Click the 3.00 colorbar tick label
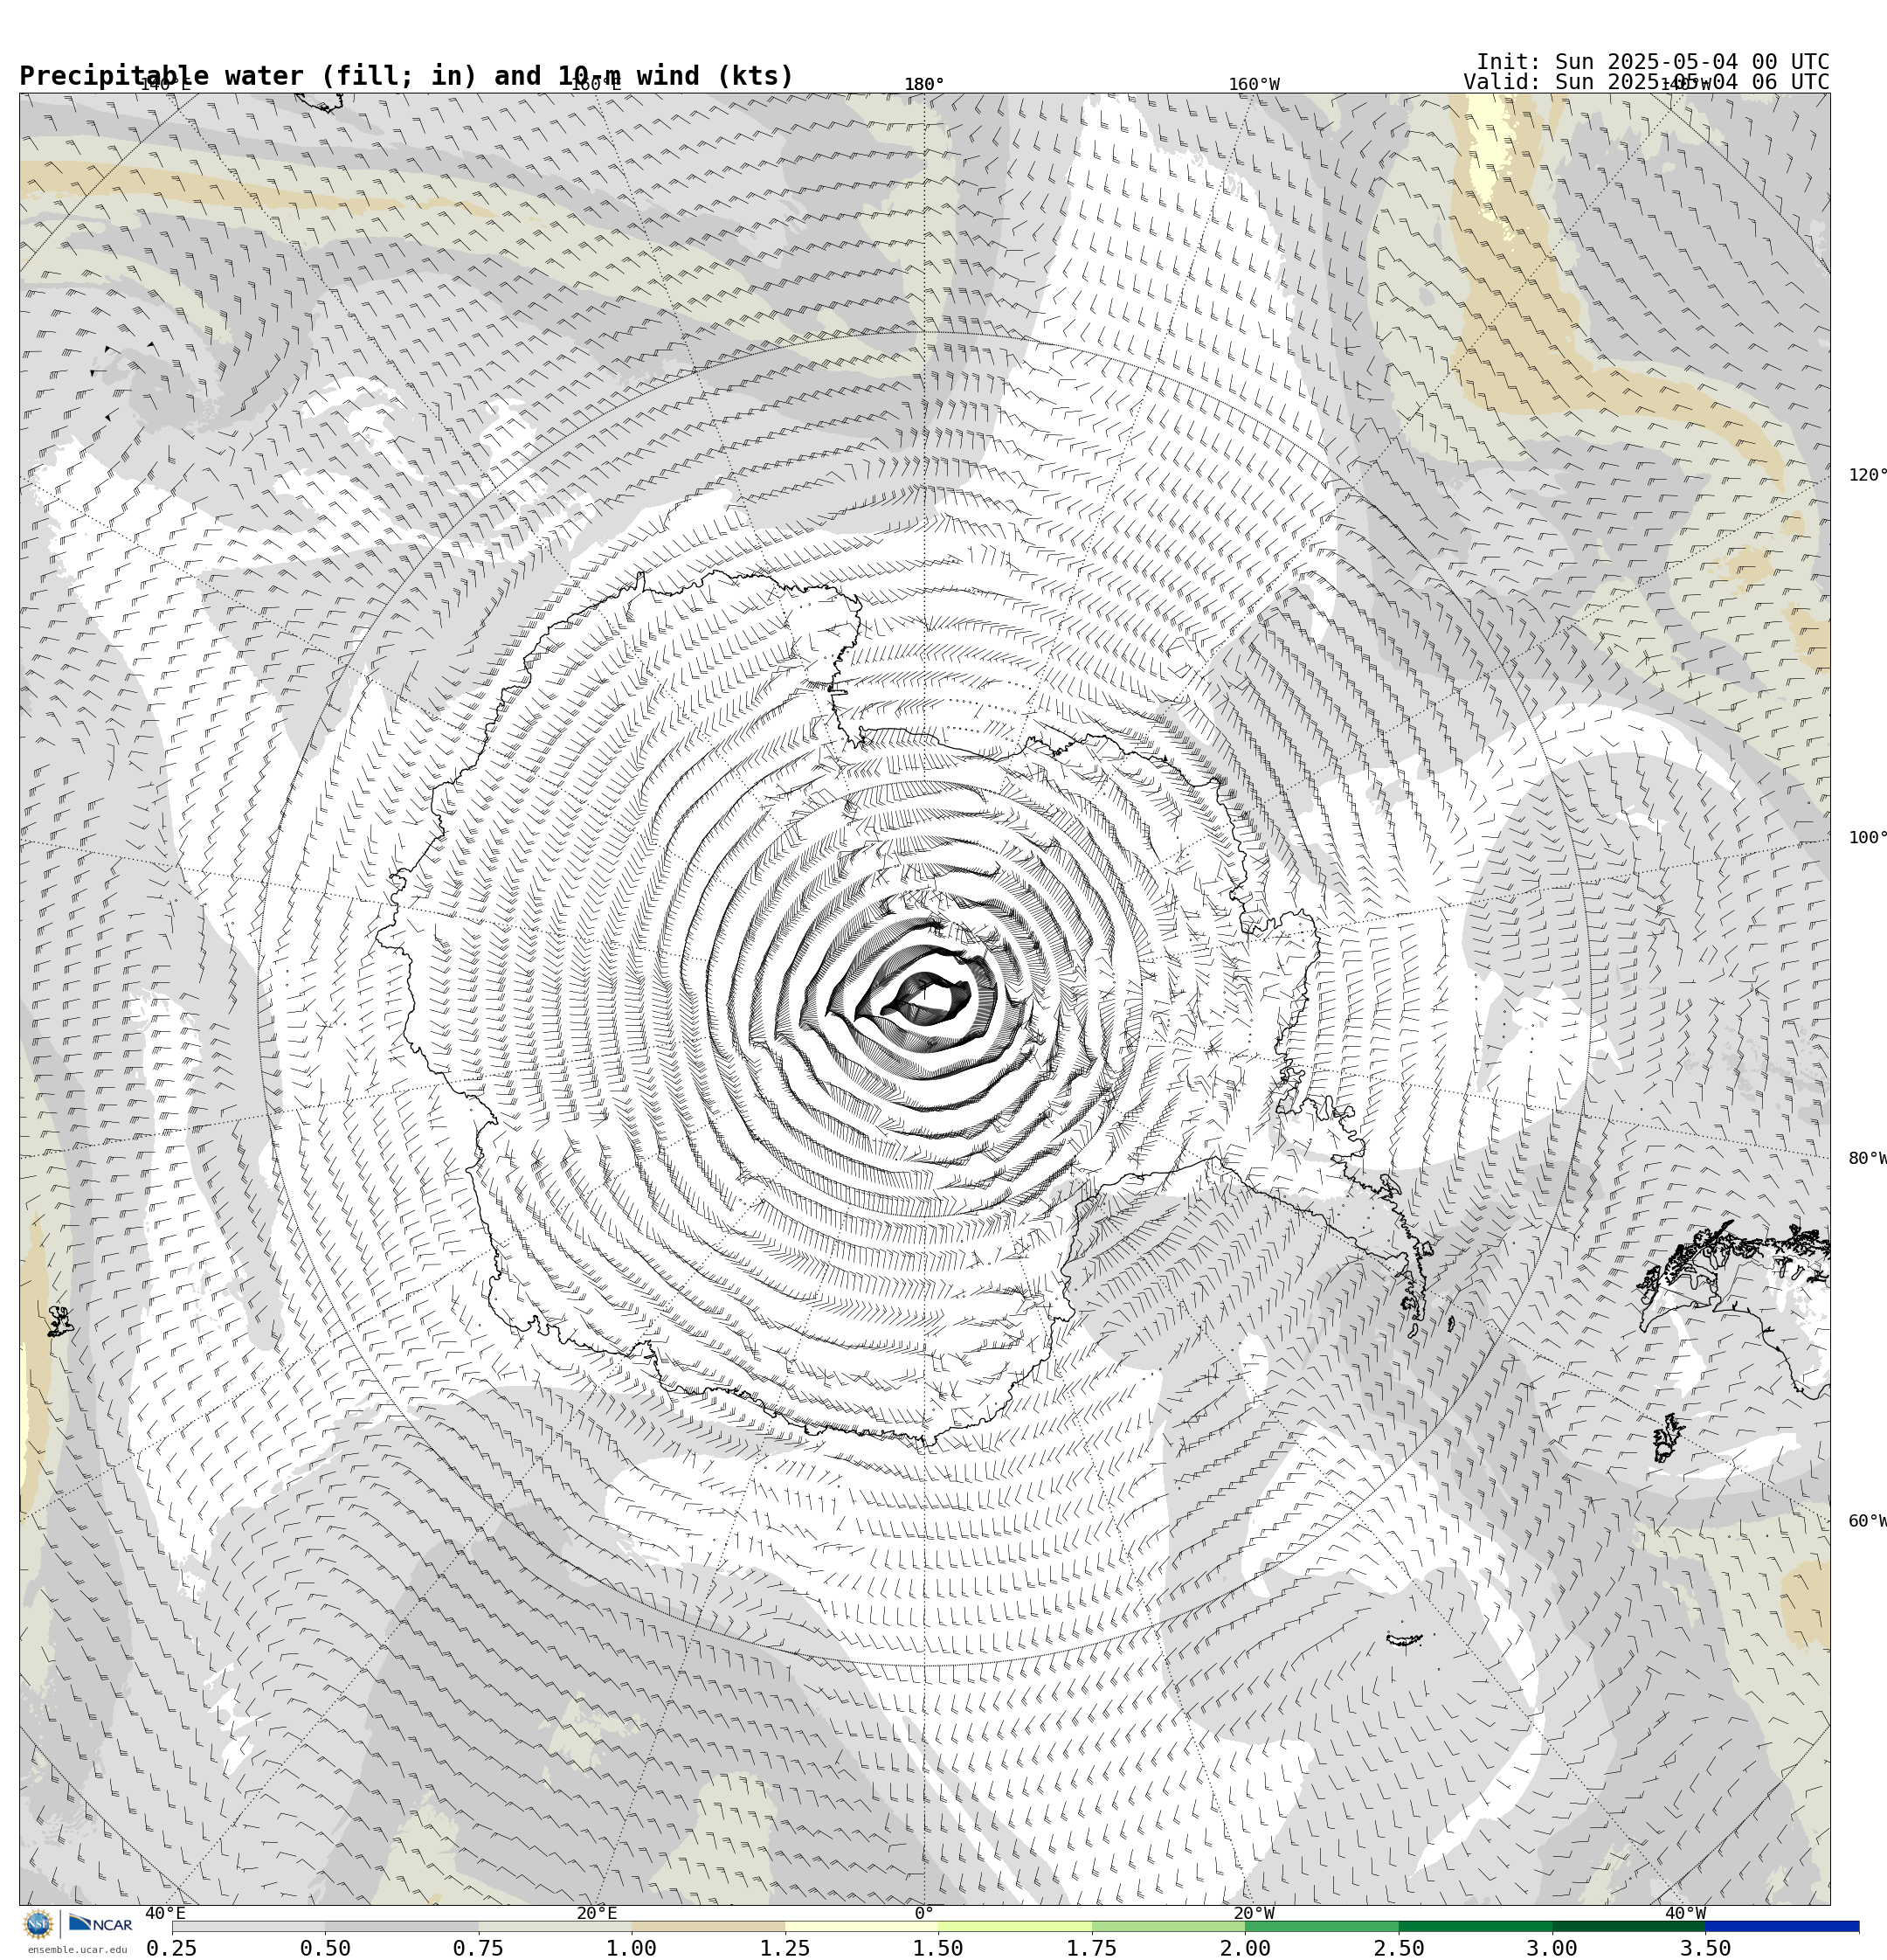The width and height of the screenshot is (1887, 1960). [1553, 1948]
